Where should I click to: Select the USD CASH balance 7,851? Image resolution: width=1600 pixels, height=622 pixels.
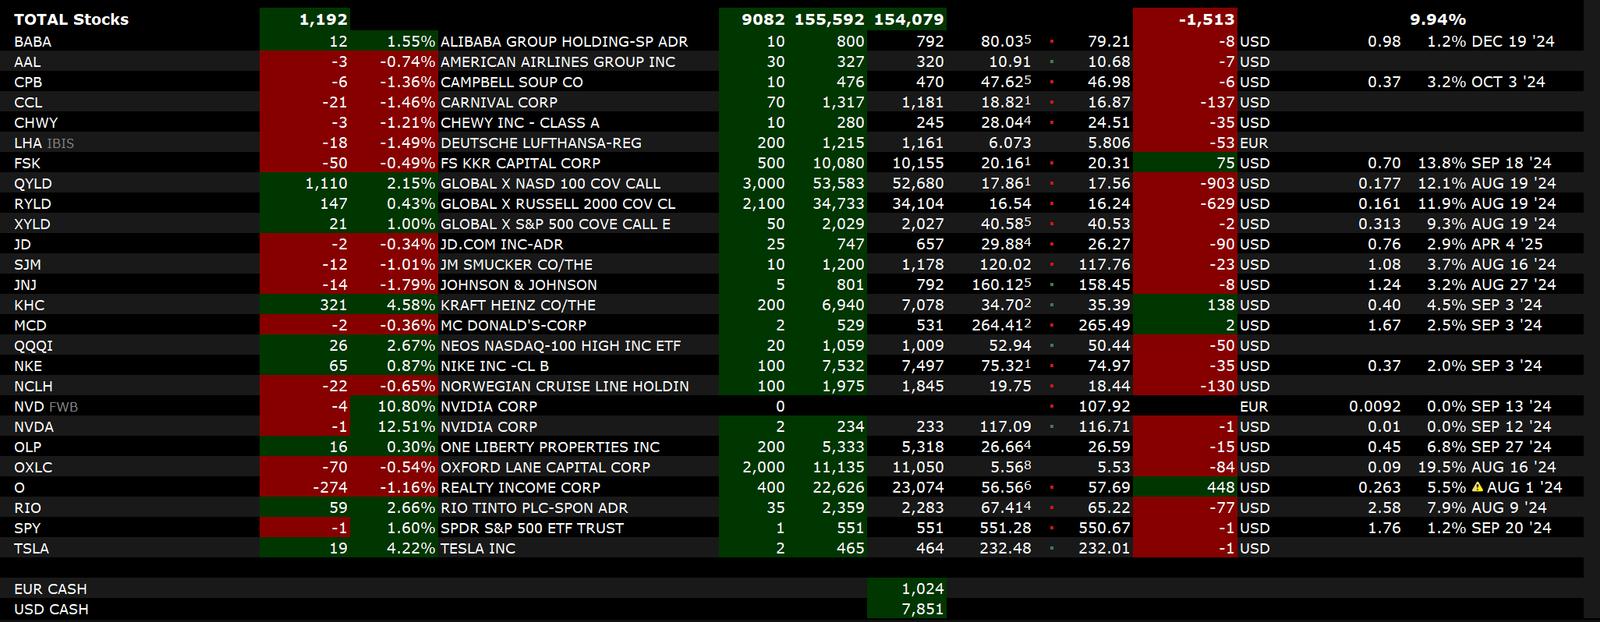(921, 609)
